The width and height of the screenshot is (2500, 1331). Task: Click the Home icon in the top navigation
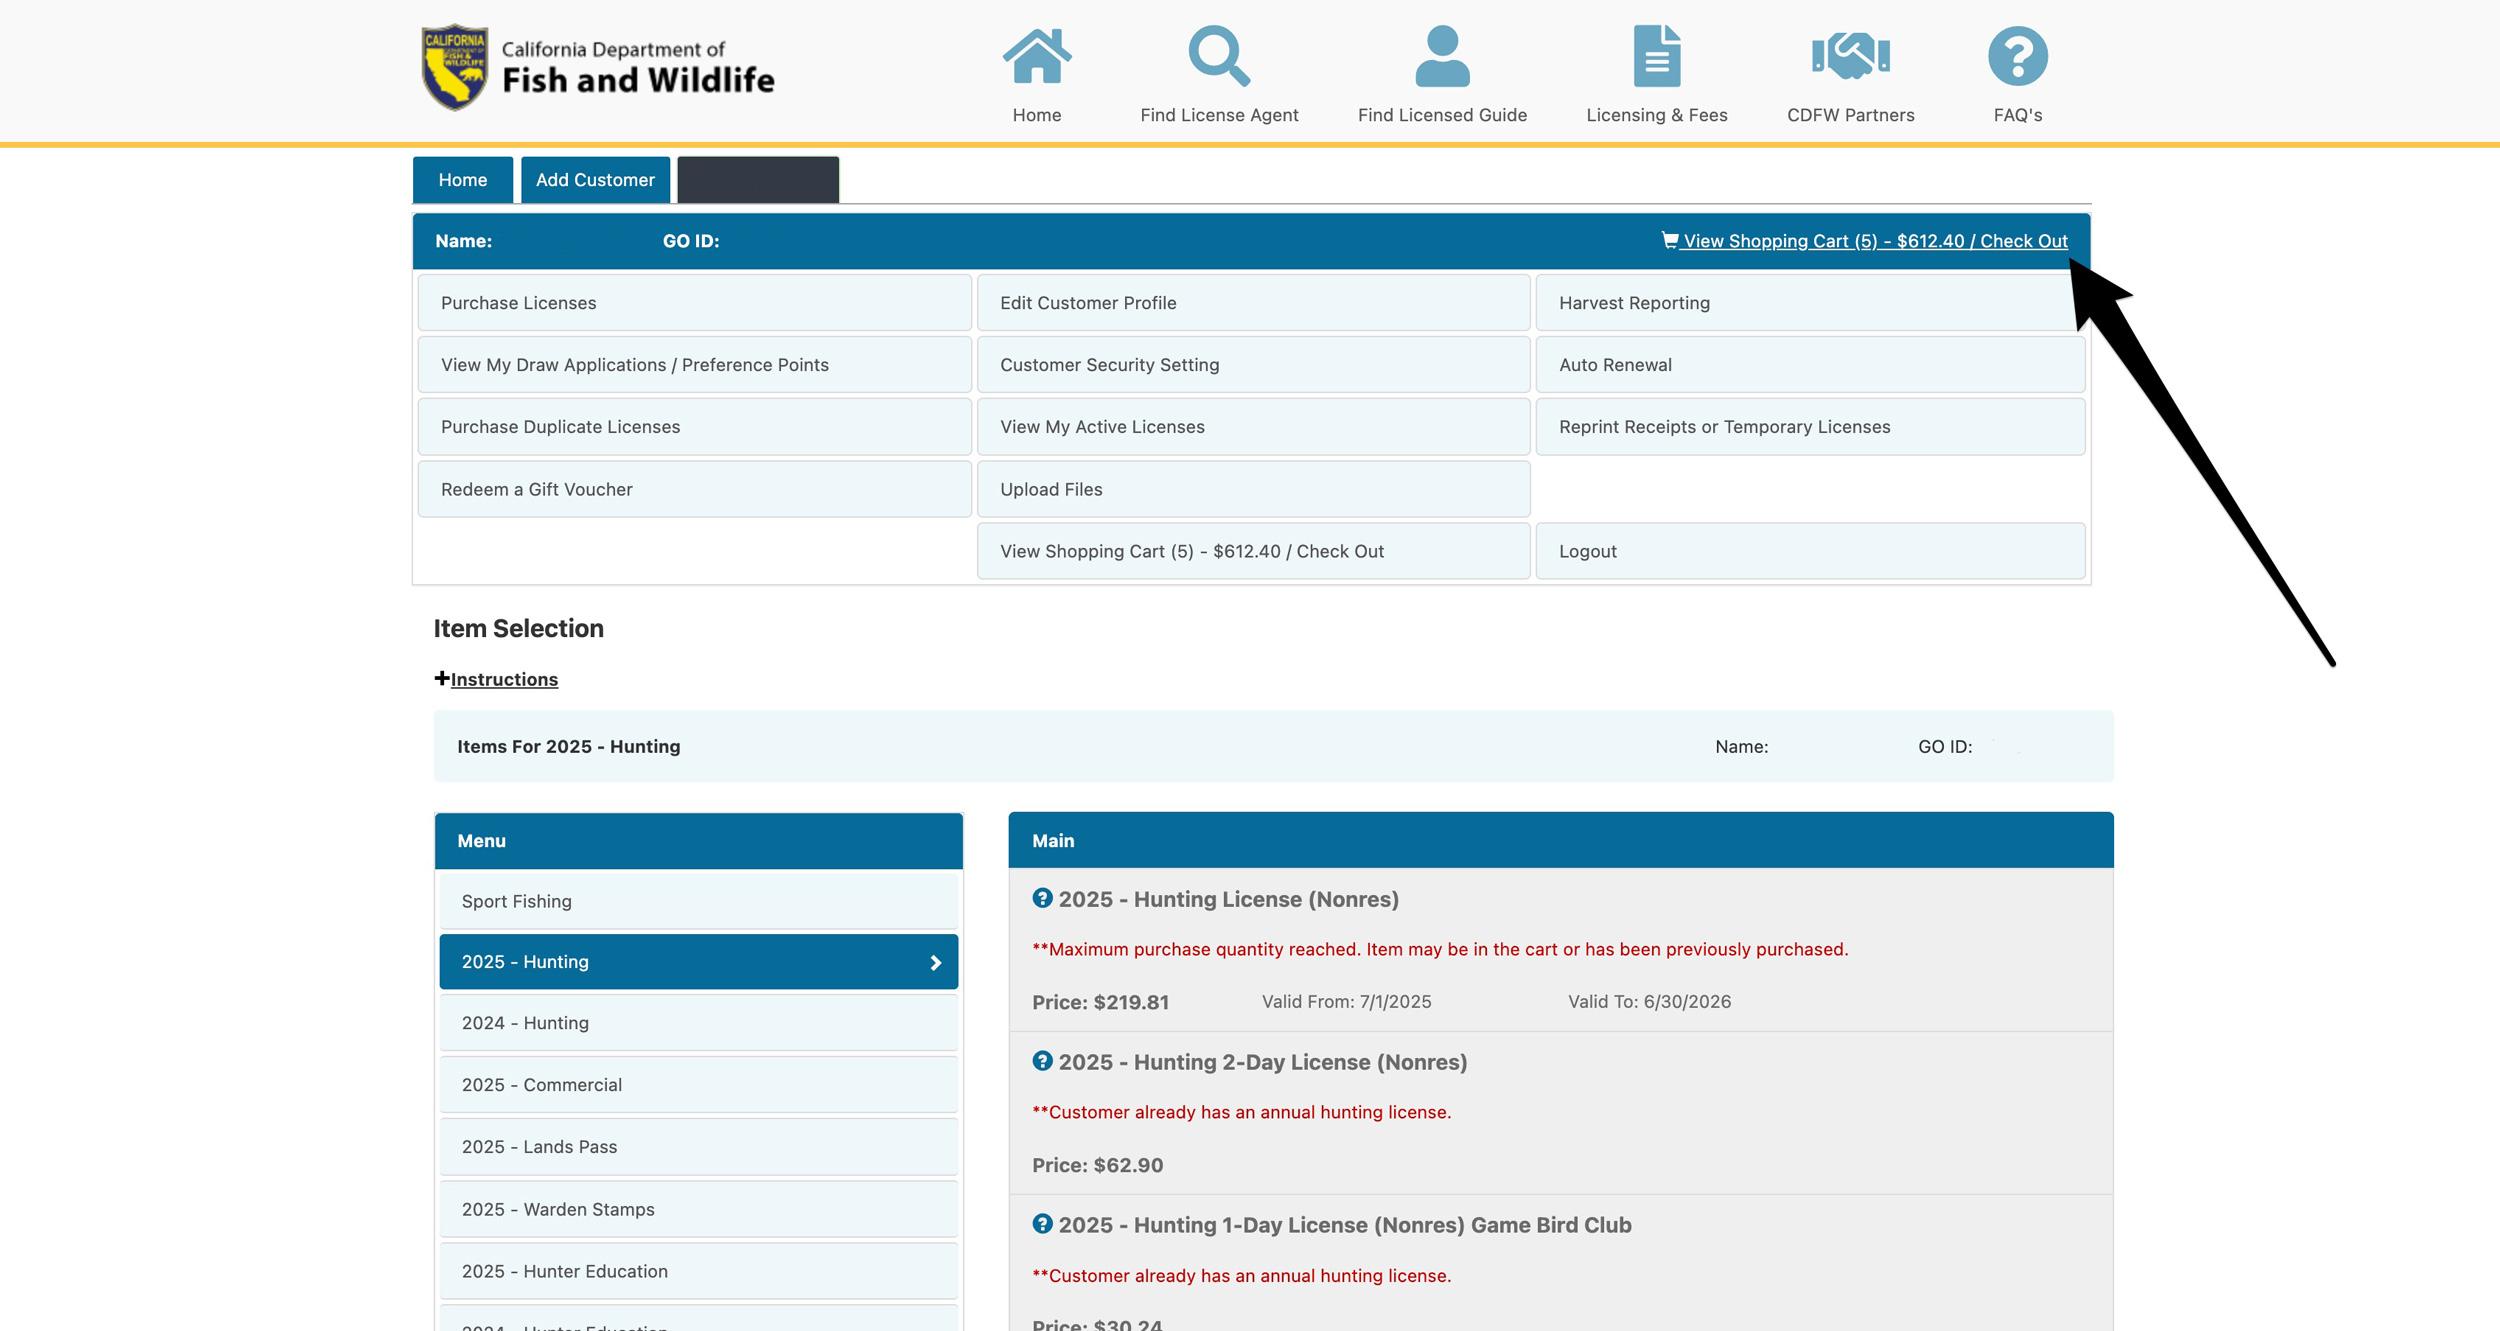tap(1038, 57)
